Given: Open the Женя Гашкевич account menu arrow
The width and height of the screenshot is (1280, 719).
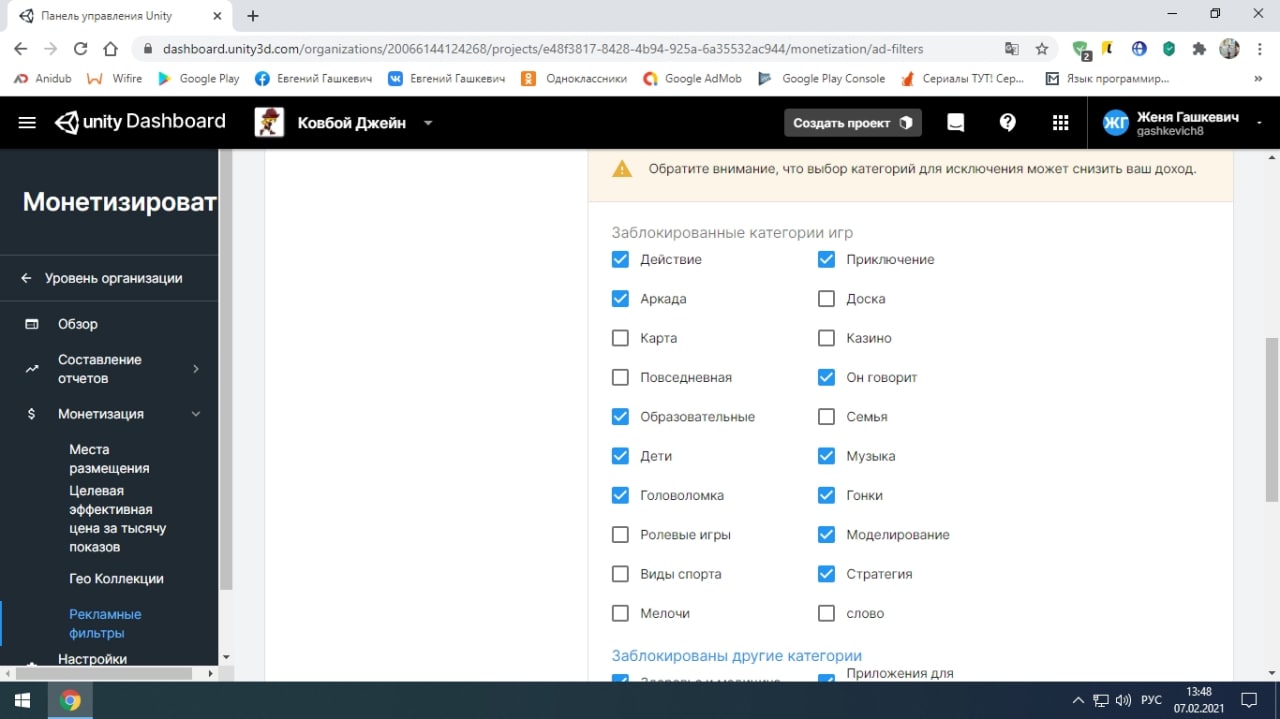Looking at the screenshot, I should click(1257, 123).
